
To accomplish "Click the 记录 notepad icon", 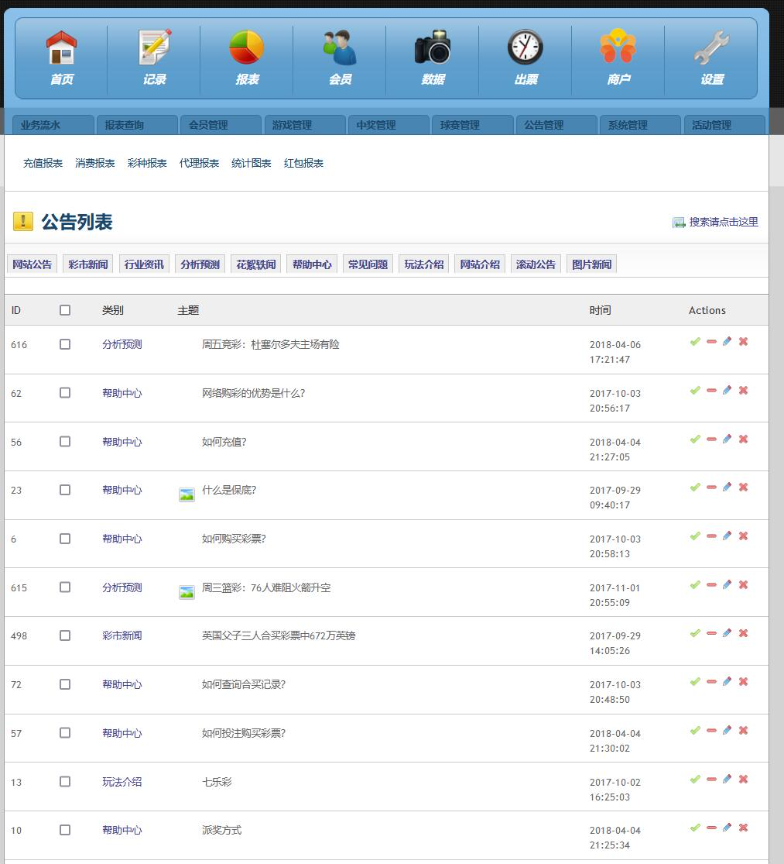I will point(154,47).
